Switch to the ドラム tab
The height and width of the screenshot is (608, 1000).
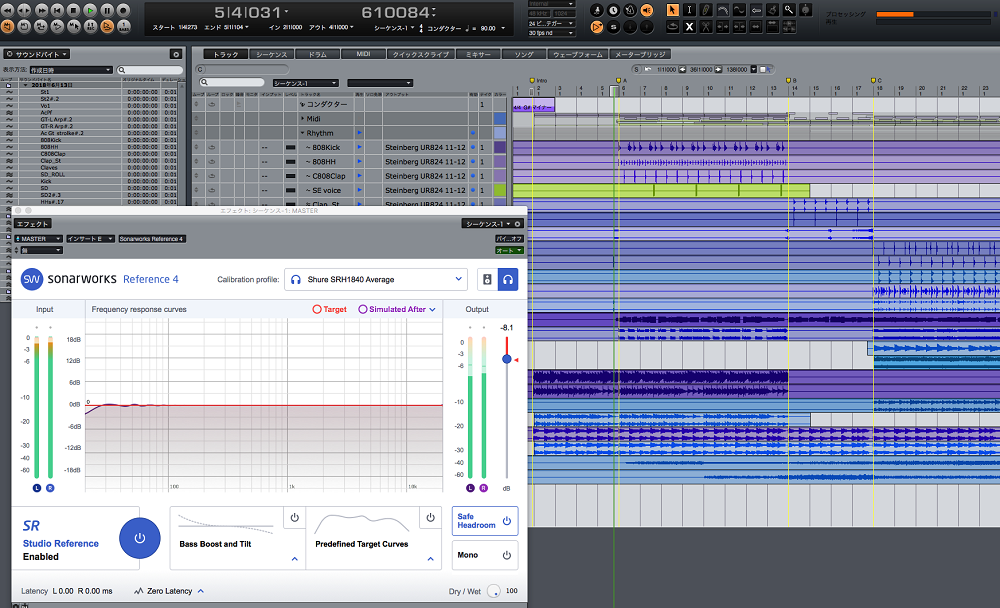(318, 54)
